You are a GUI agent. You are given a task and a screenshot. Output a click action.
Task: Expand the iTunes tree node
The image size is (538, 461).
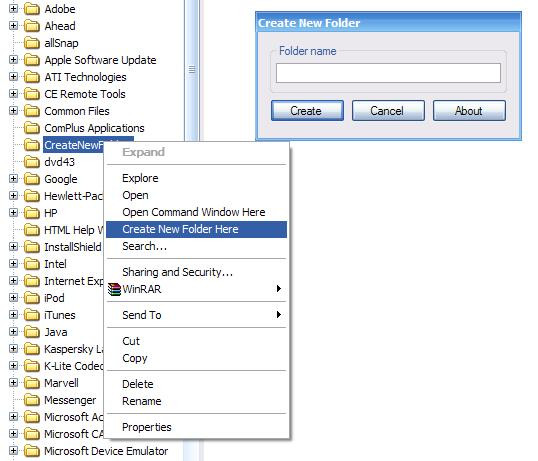(13, 315)
